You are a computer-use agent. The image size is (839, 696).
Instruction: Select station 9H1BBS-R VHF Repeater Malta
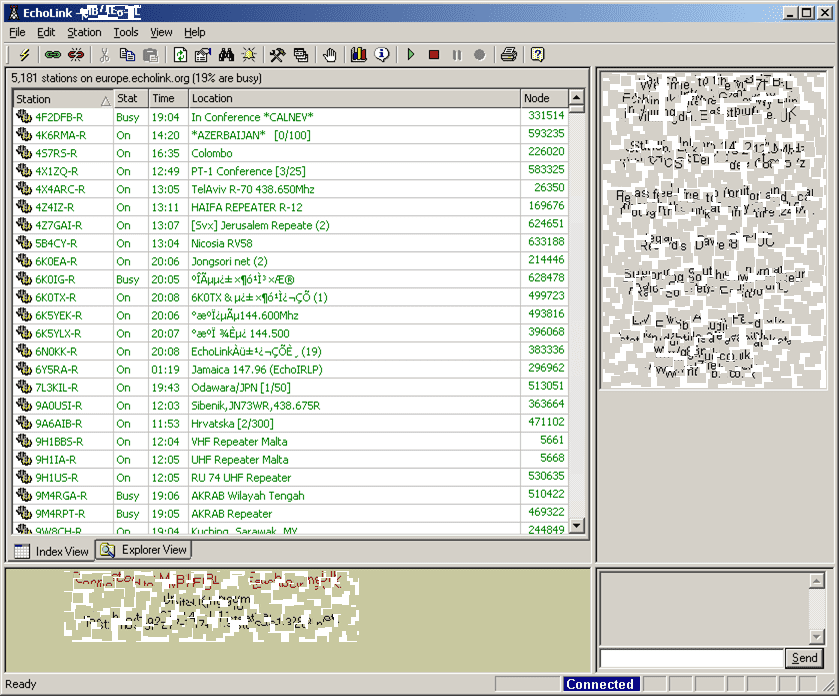click(x=291, y=441)
